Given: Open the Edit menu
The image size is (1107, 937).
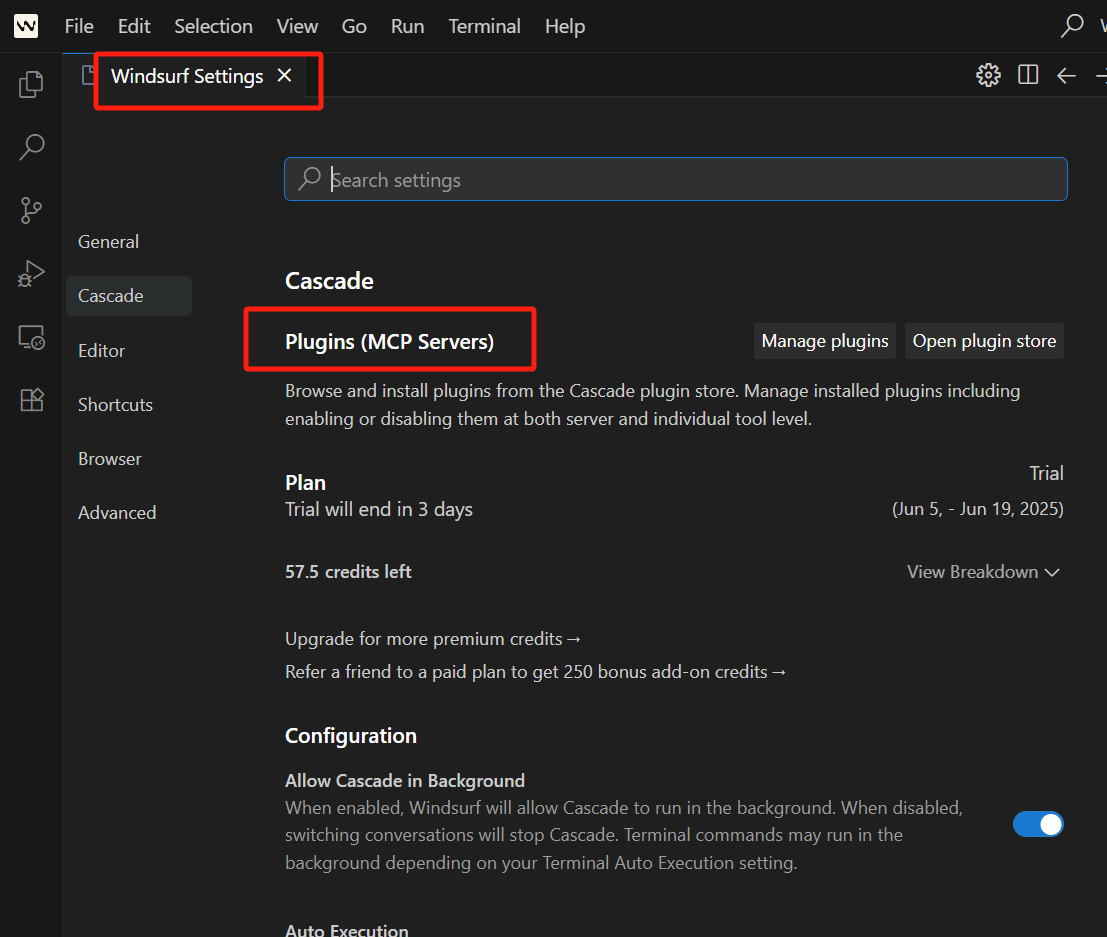Looking at the screenshot, I should coord(134,26).
